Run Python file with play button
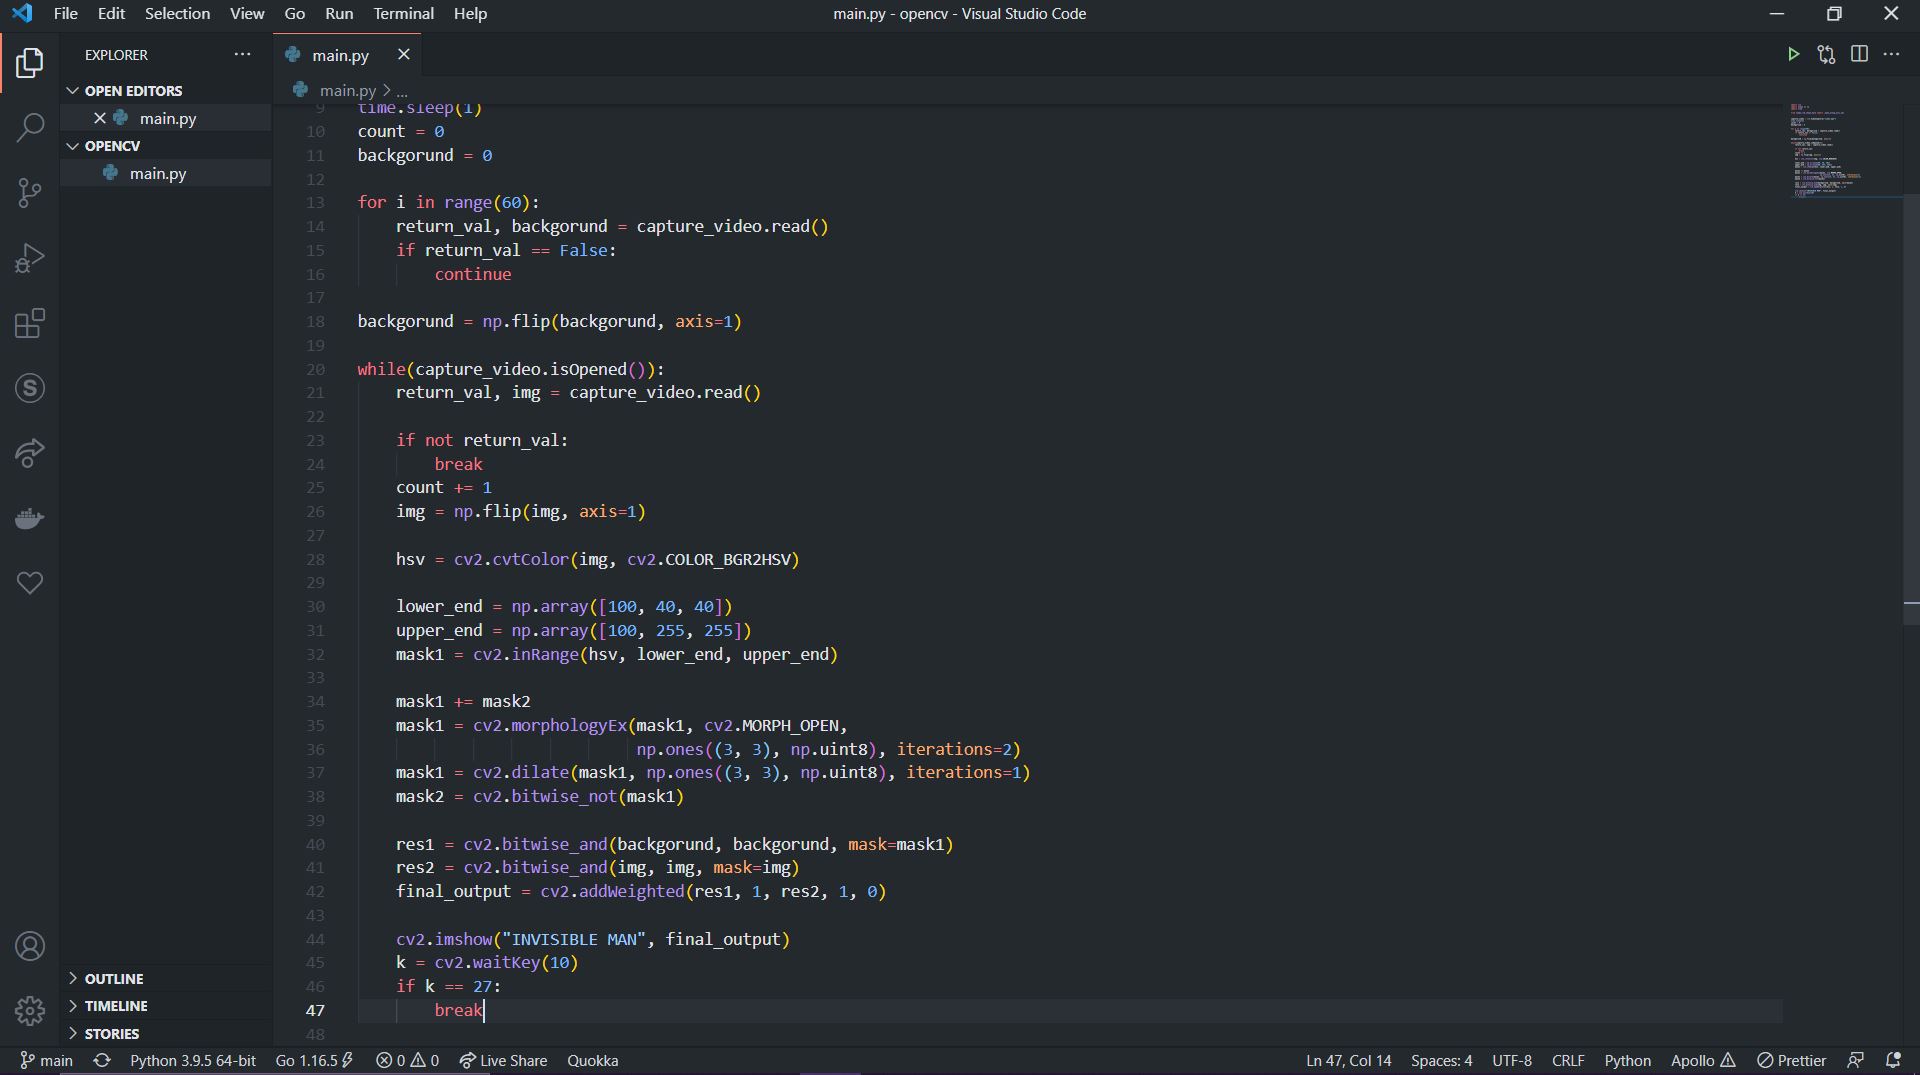Screen dimensions: 1920x1075 tap(1793, 54)
